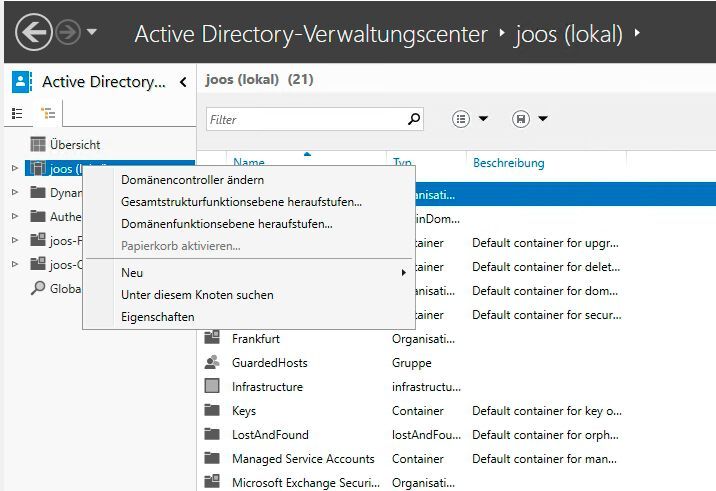Click the GuardedHosts group icon
The image size is (716, 491).
click(212, 362)
